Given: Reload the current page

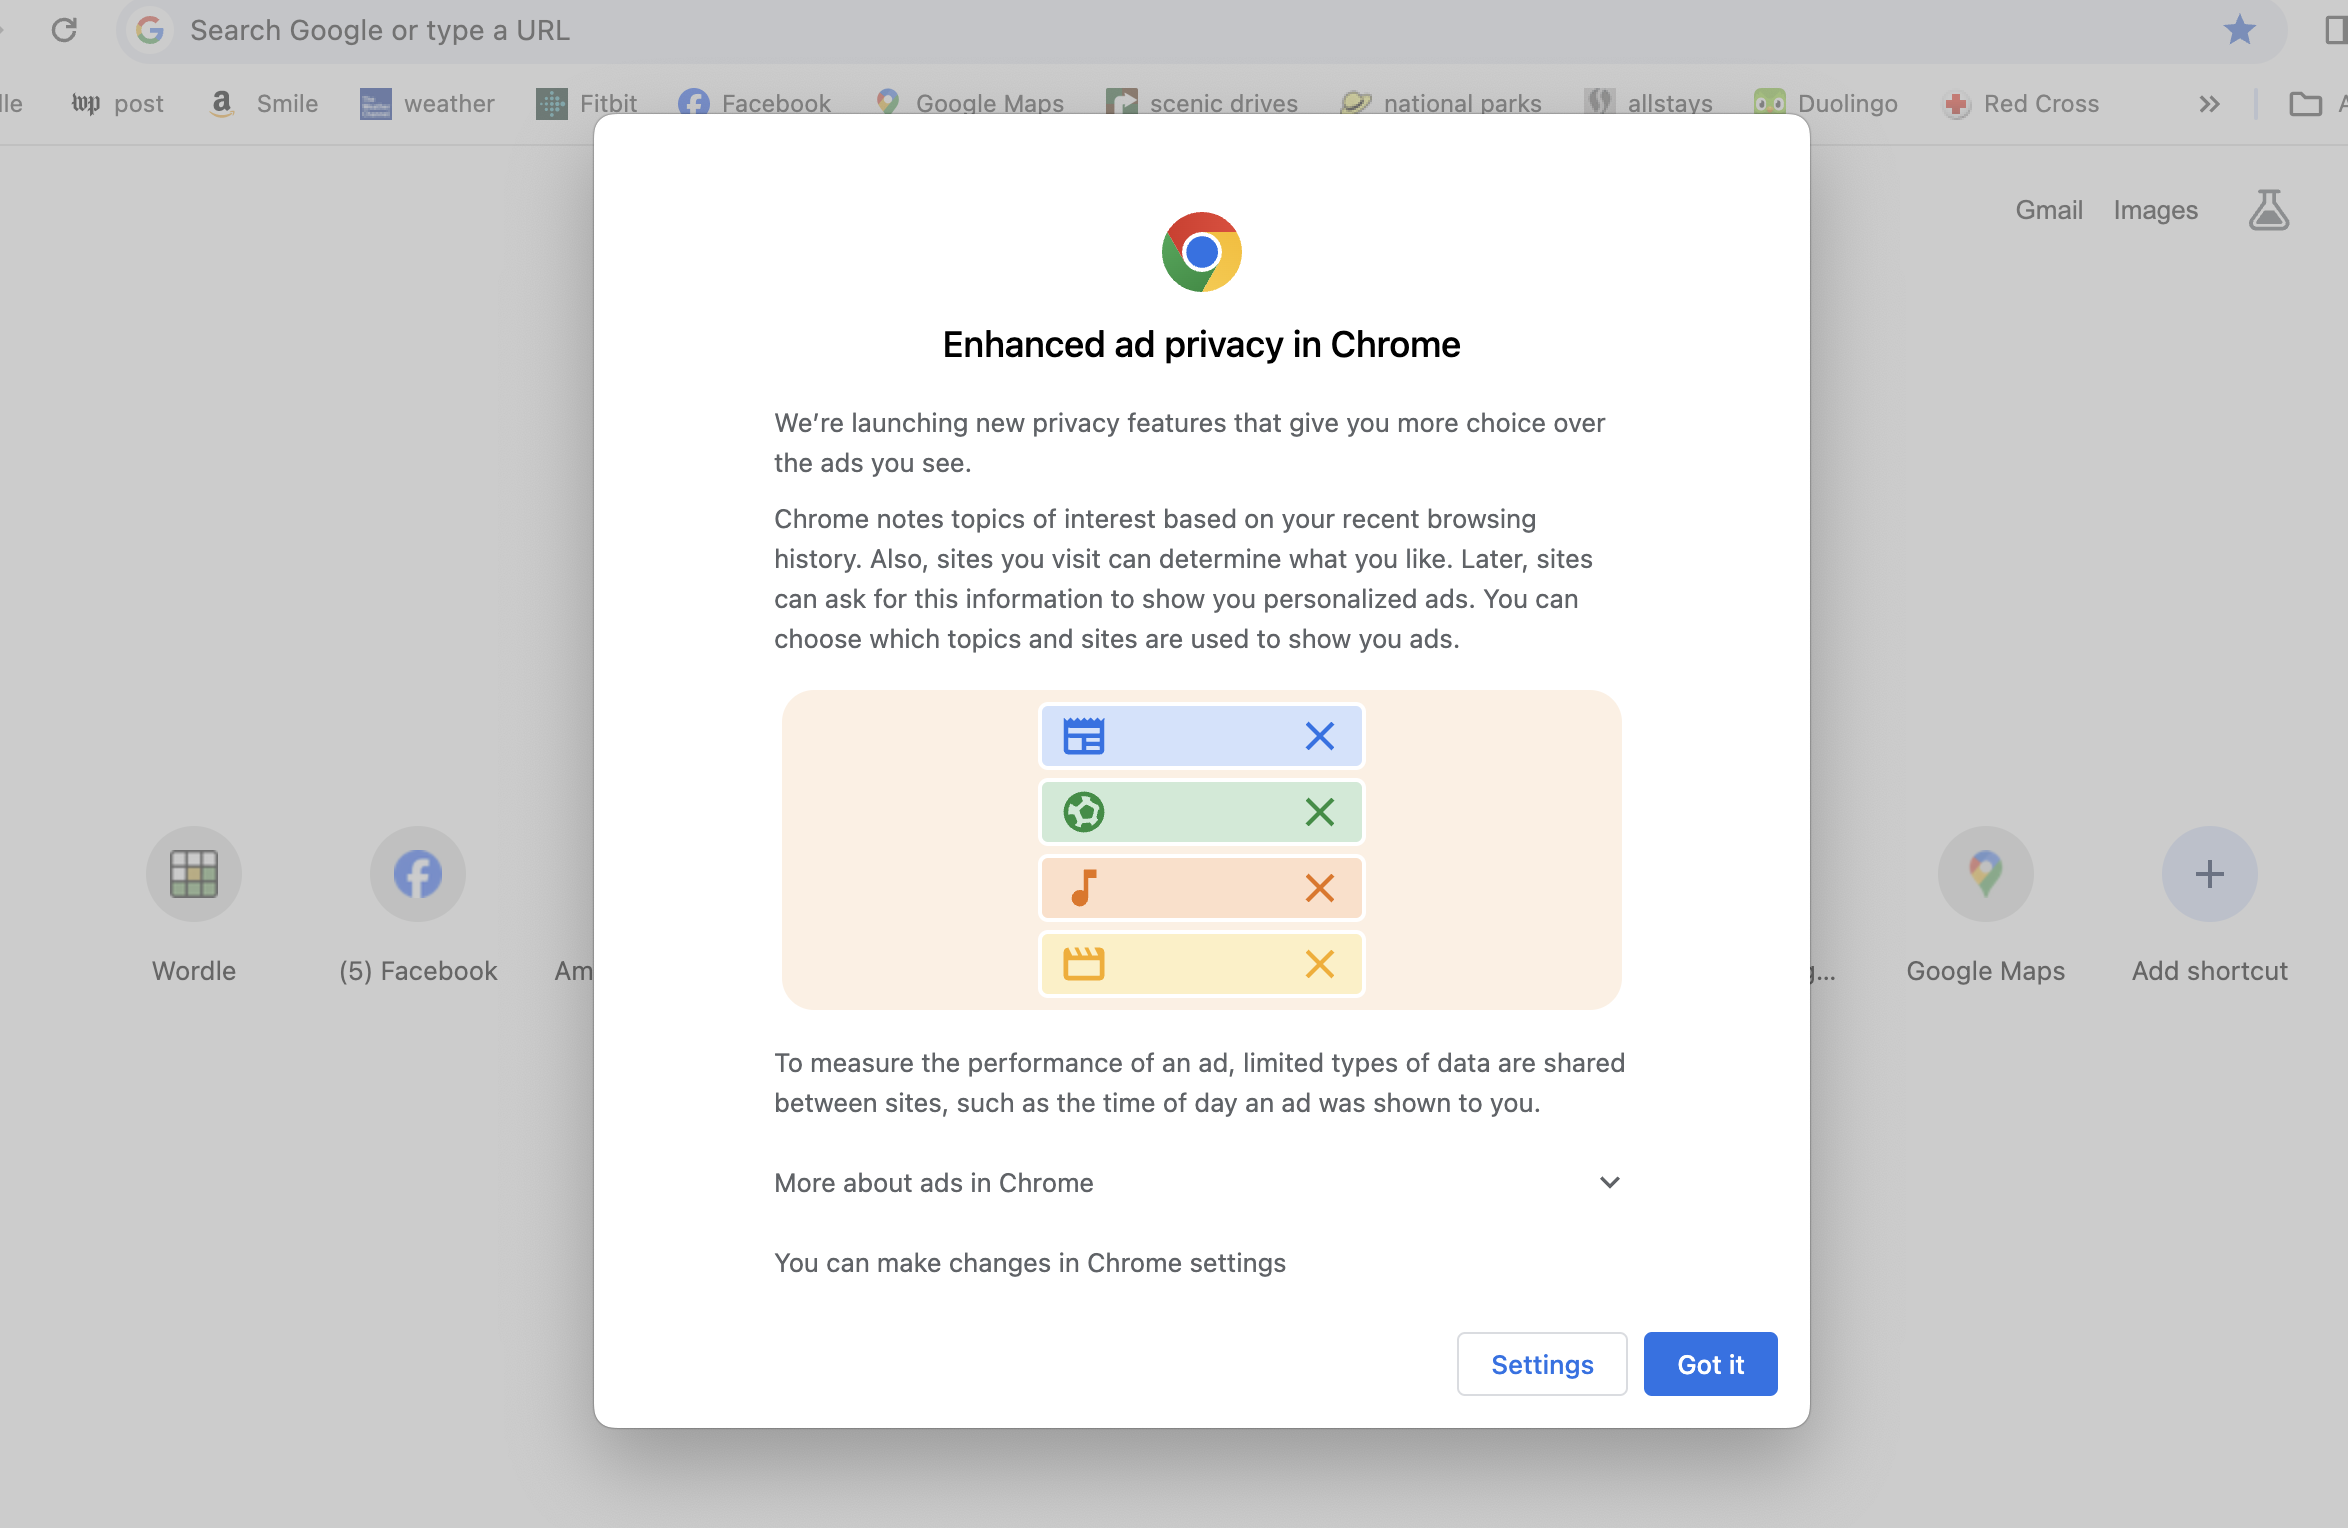Looking at the screenshot, I should 66,30.
